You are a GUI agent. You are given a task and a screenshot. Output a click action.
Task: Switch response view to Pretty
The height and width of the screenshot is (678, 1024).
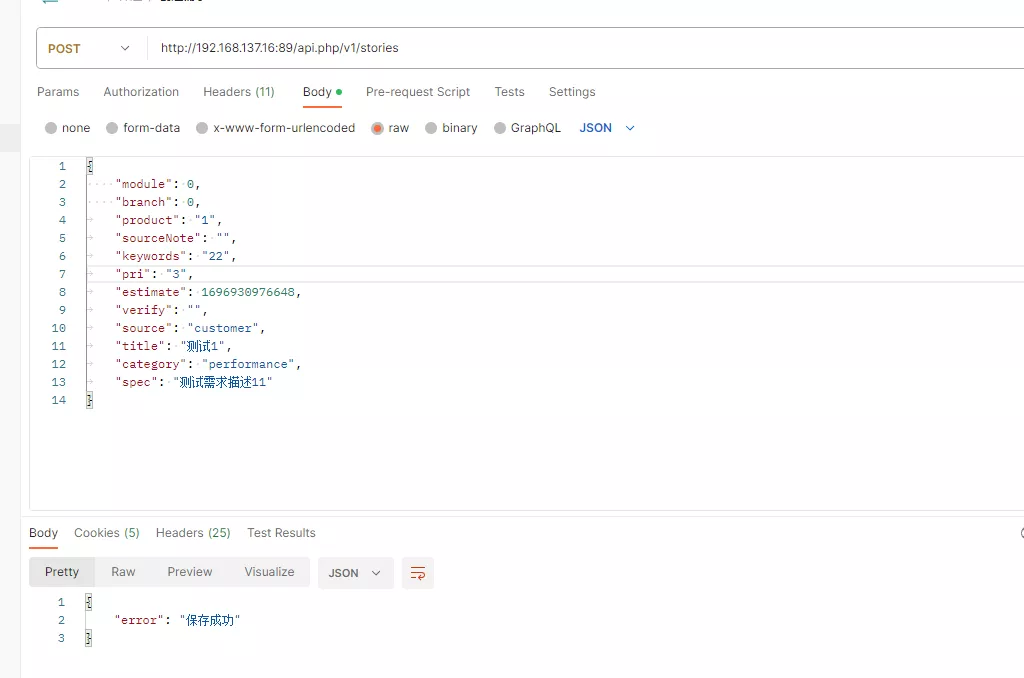(62, 572)
